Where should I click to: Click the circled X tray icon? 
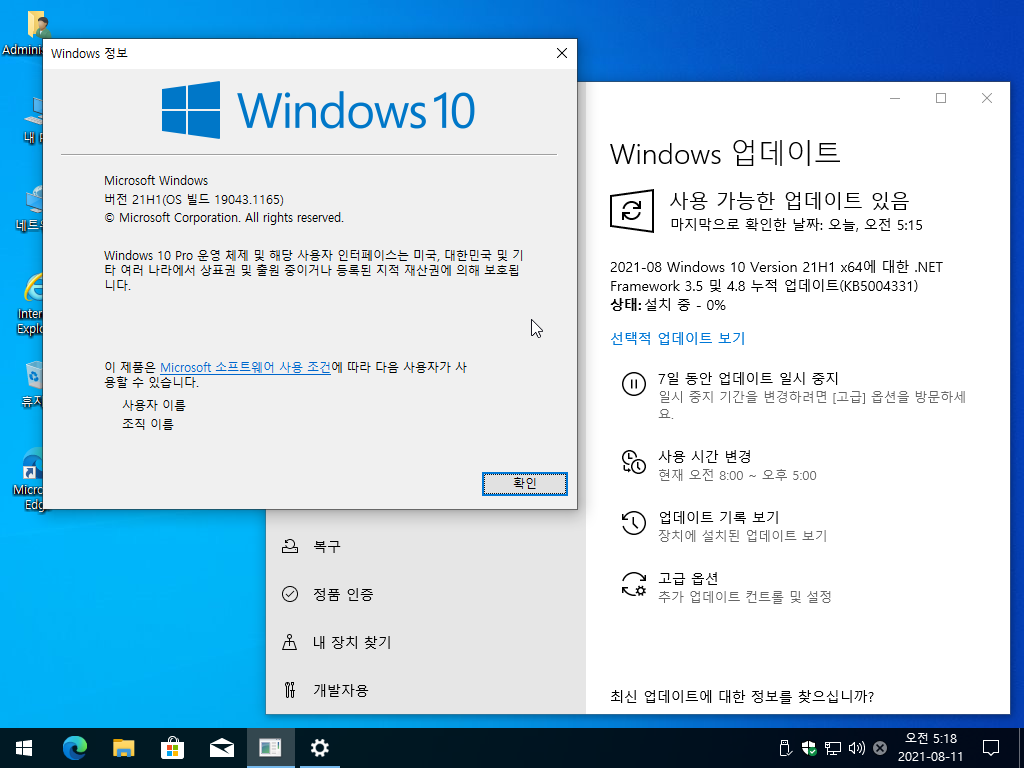(x=880, y=748)
